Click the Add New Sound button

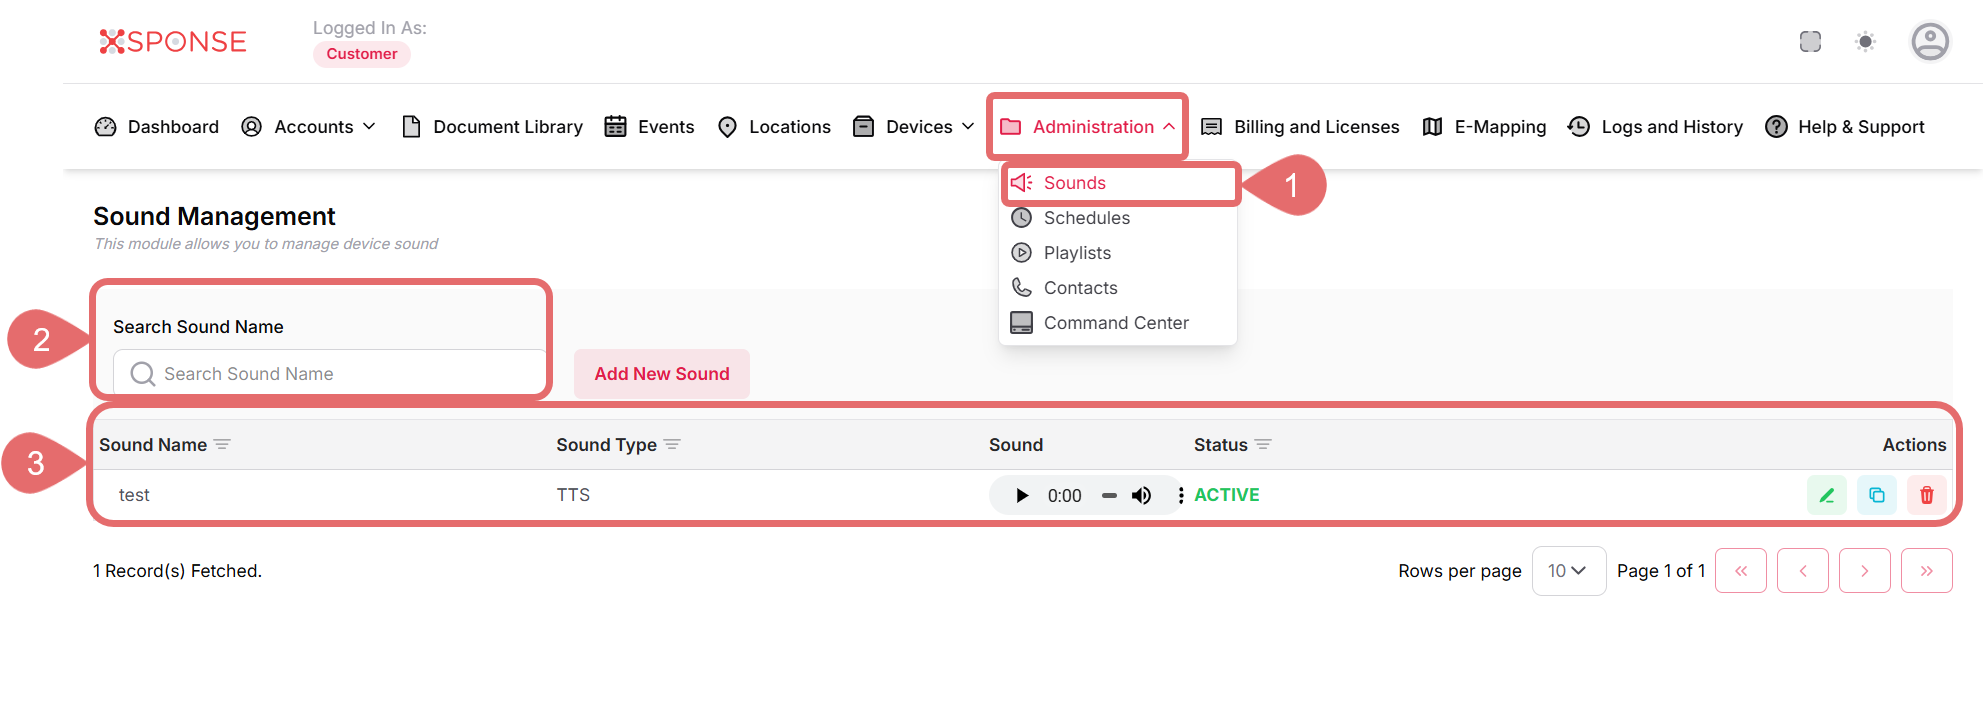(661, 374)
